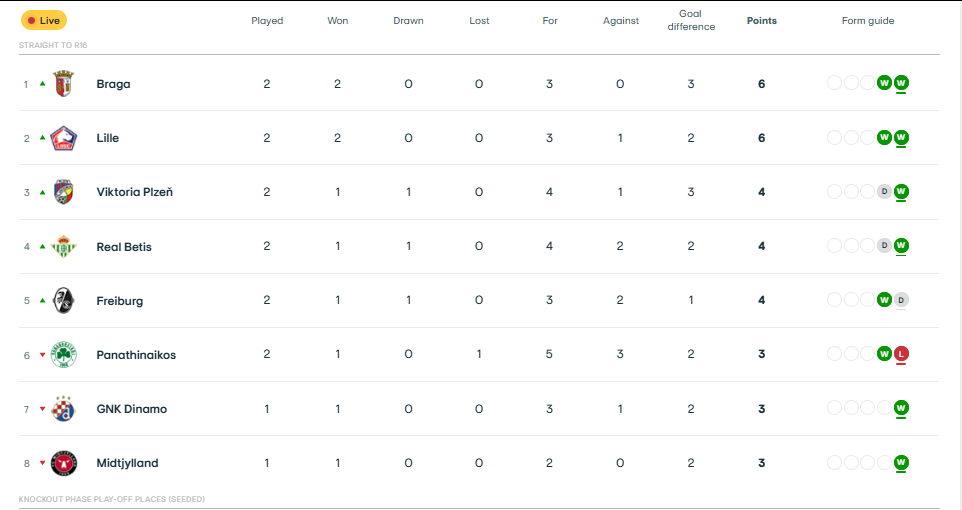Click the Real Betis club crest

pyautogui.click(x=63, y=246)
